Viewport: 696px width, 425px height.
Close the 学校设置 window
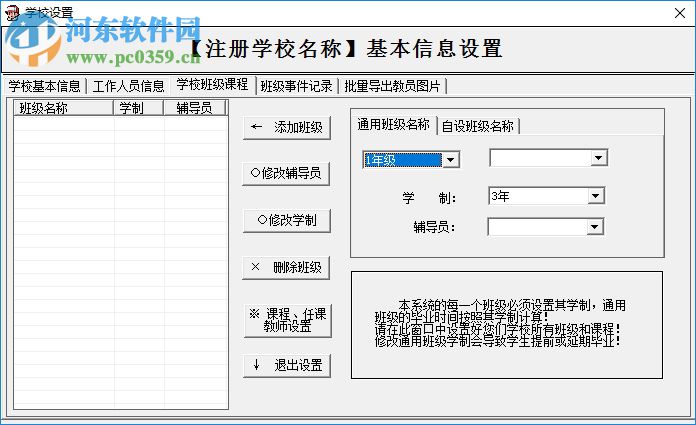pyautogui.click(x=680, y=13)
